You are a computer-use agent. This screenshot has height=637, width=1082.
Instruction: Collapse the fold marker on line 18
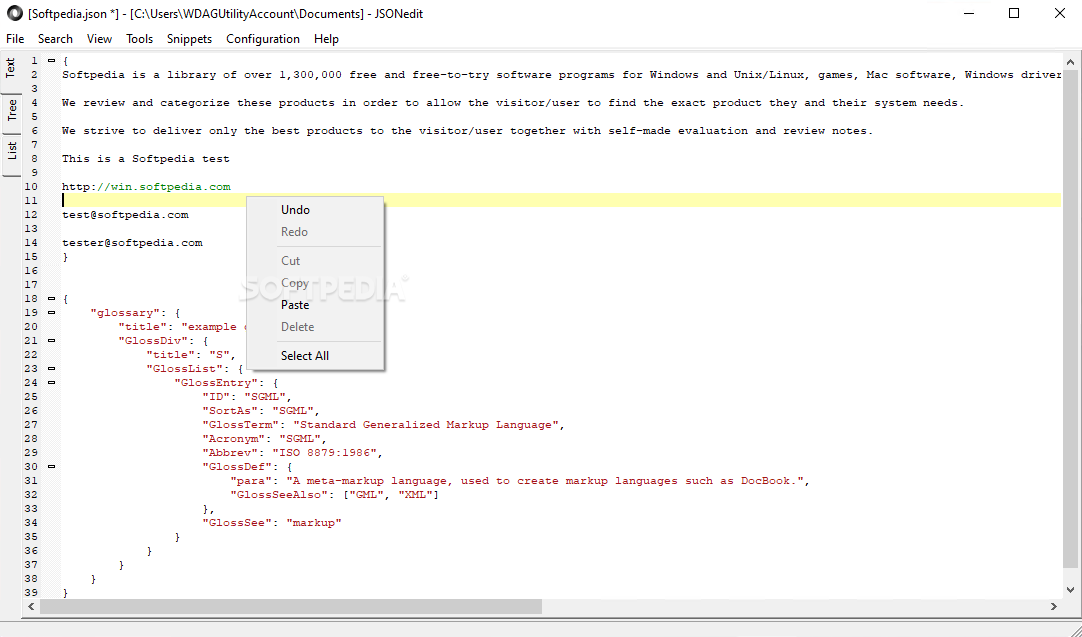coord(51,299)
